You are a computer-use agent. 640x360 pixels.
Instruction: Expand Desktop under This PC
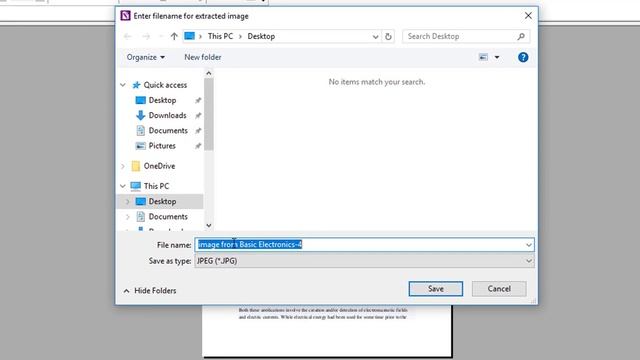127,202
